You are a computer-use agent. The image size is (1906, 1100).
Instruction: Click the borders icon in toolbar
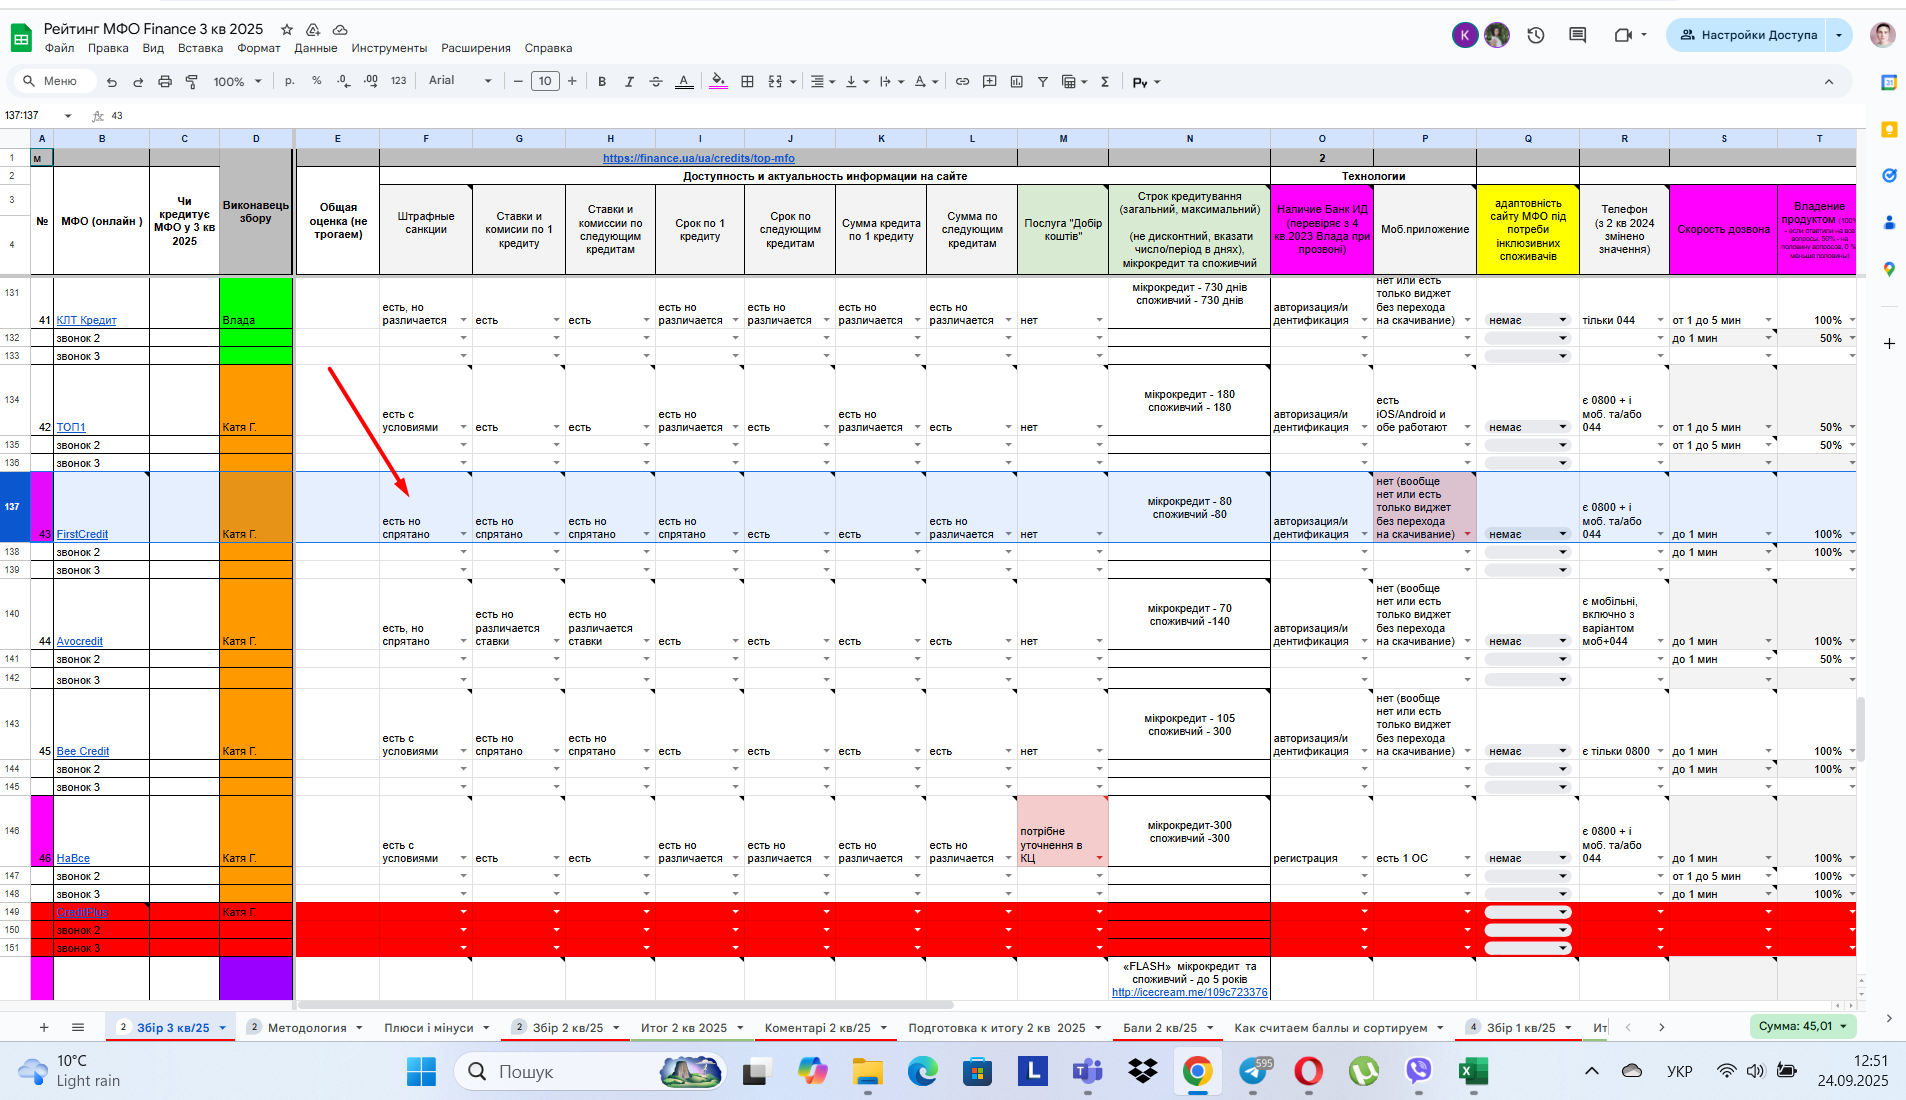747,82
